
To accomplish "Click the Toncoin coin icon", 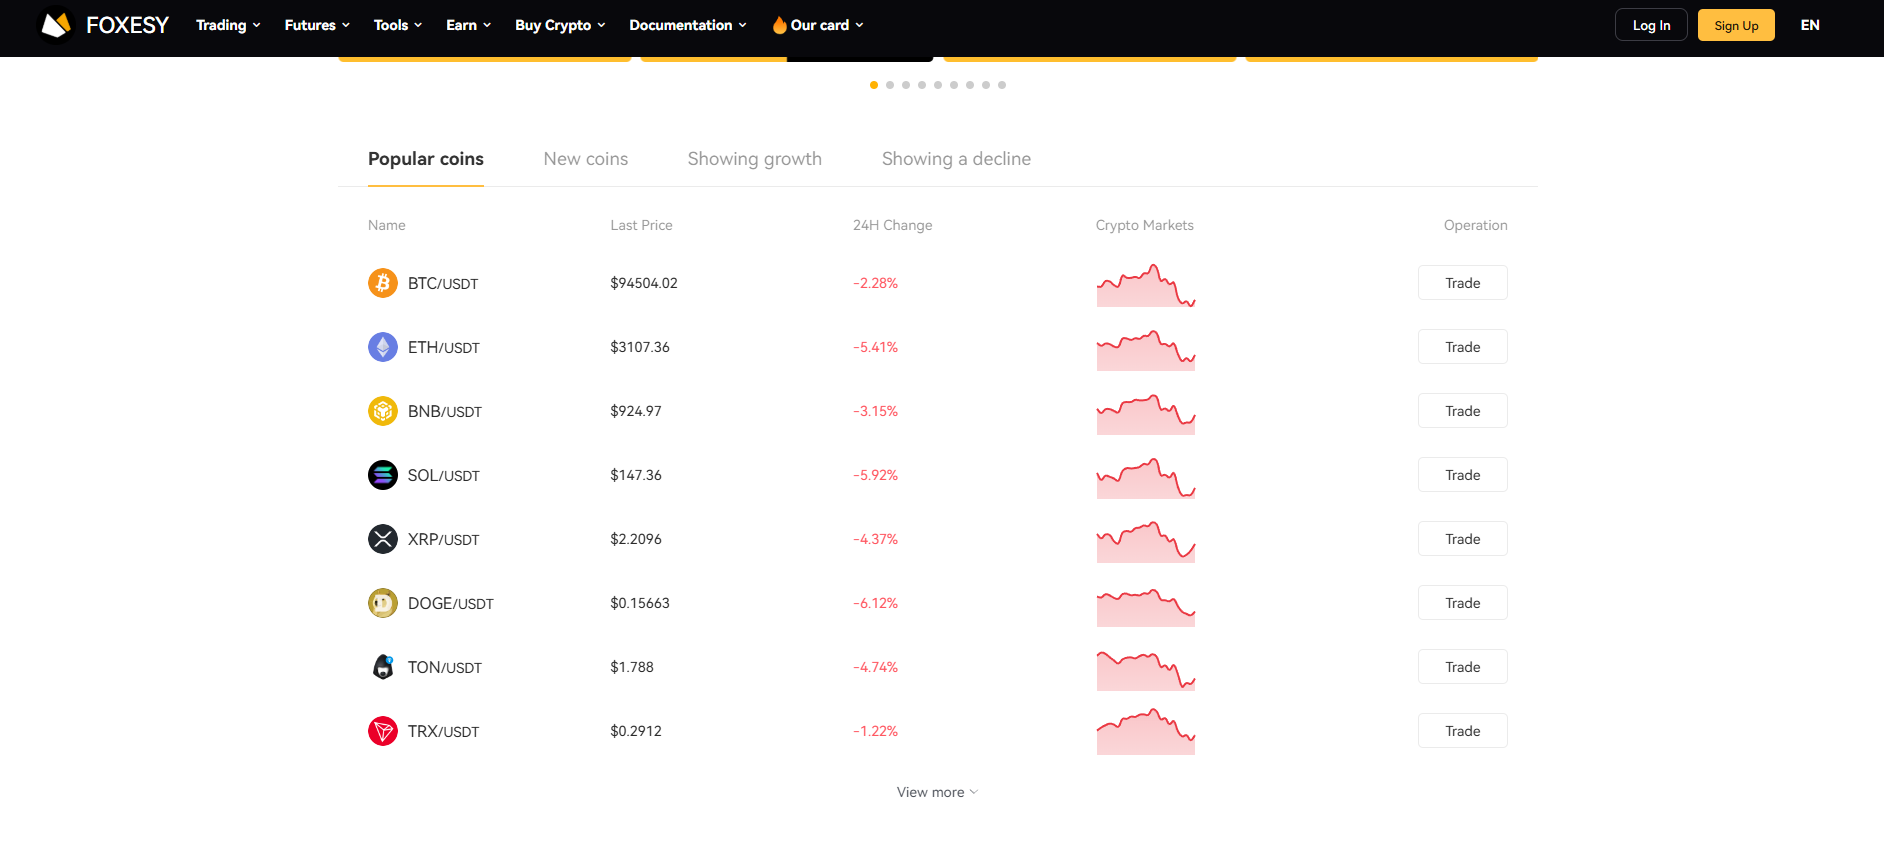I will click(382, 667).
